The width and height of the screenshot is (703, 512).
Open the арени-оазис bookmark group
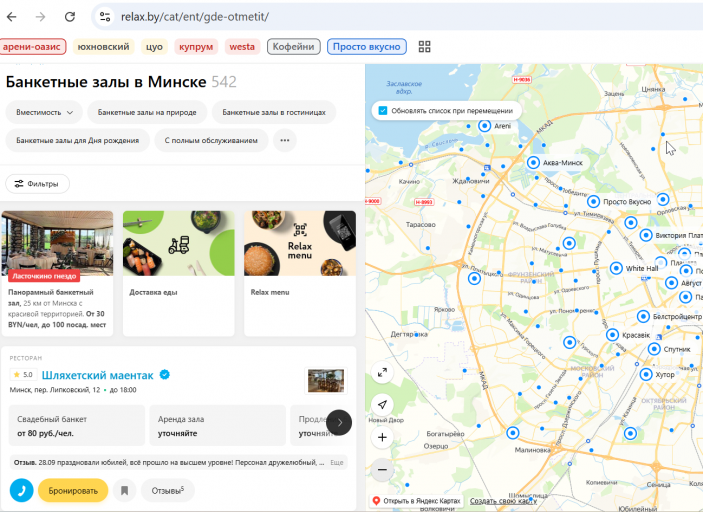tap(32, 47)
